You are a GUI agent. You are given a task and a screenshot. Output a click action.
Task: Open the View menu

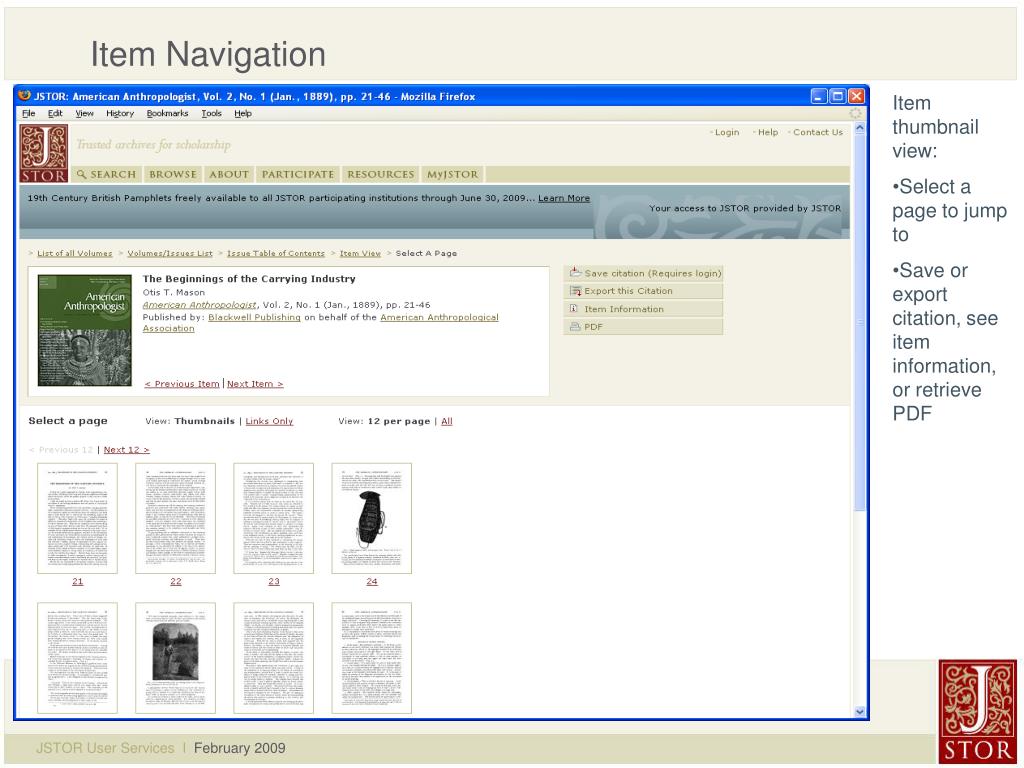(x=84, y=114)
